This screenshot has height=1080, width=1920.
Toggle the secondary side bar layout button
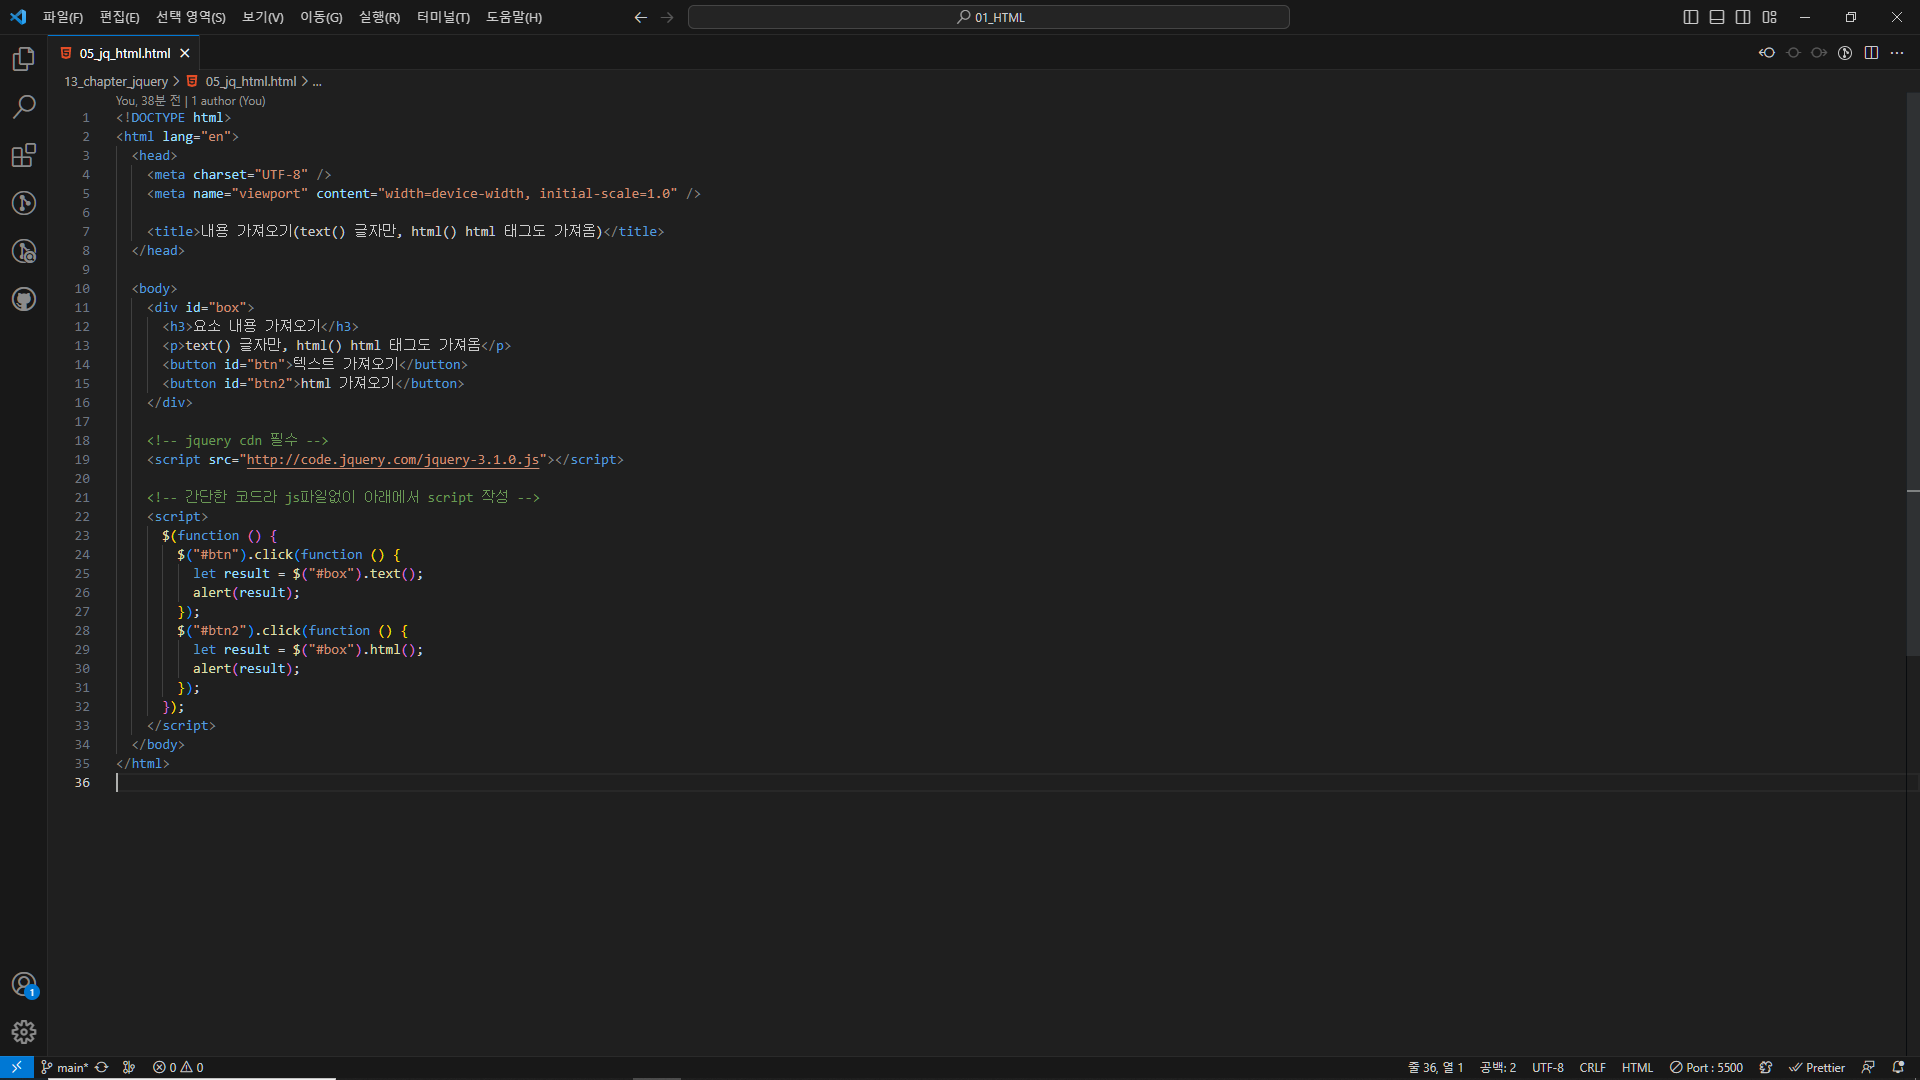pos(1743,17)
